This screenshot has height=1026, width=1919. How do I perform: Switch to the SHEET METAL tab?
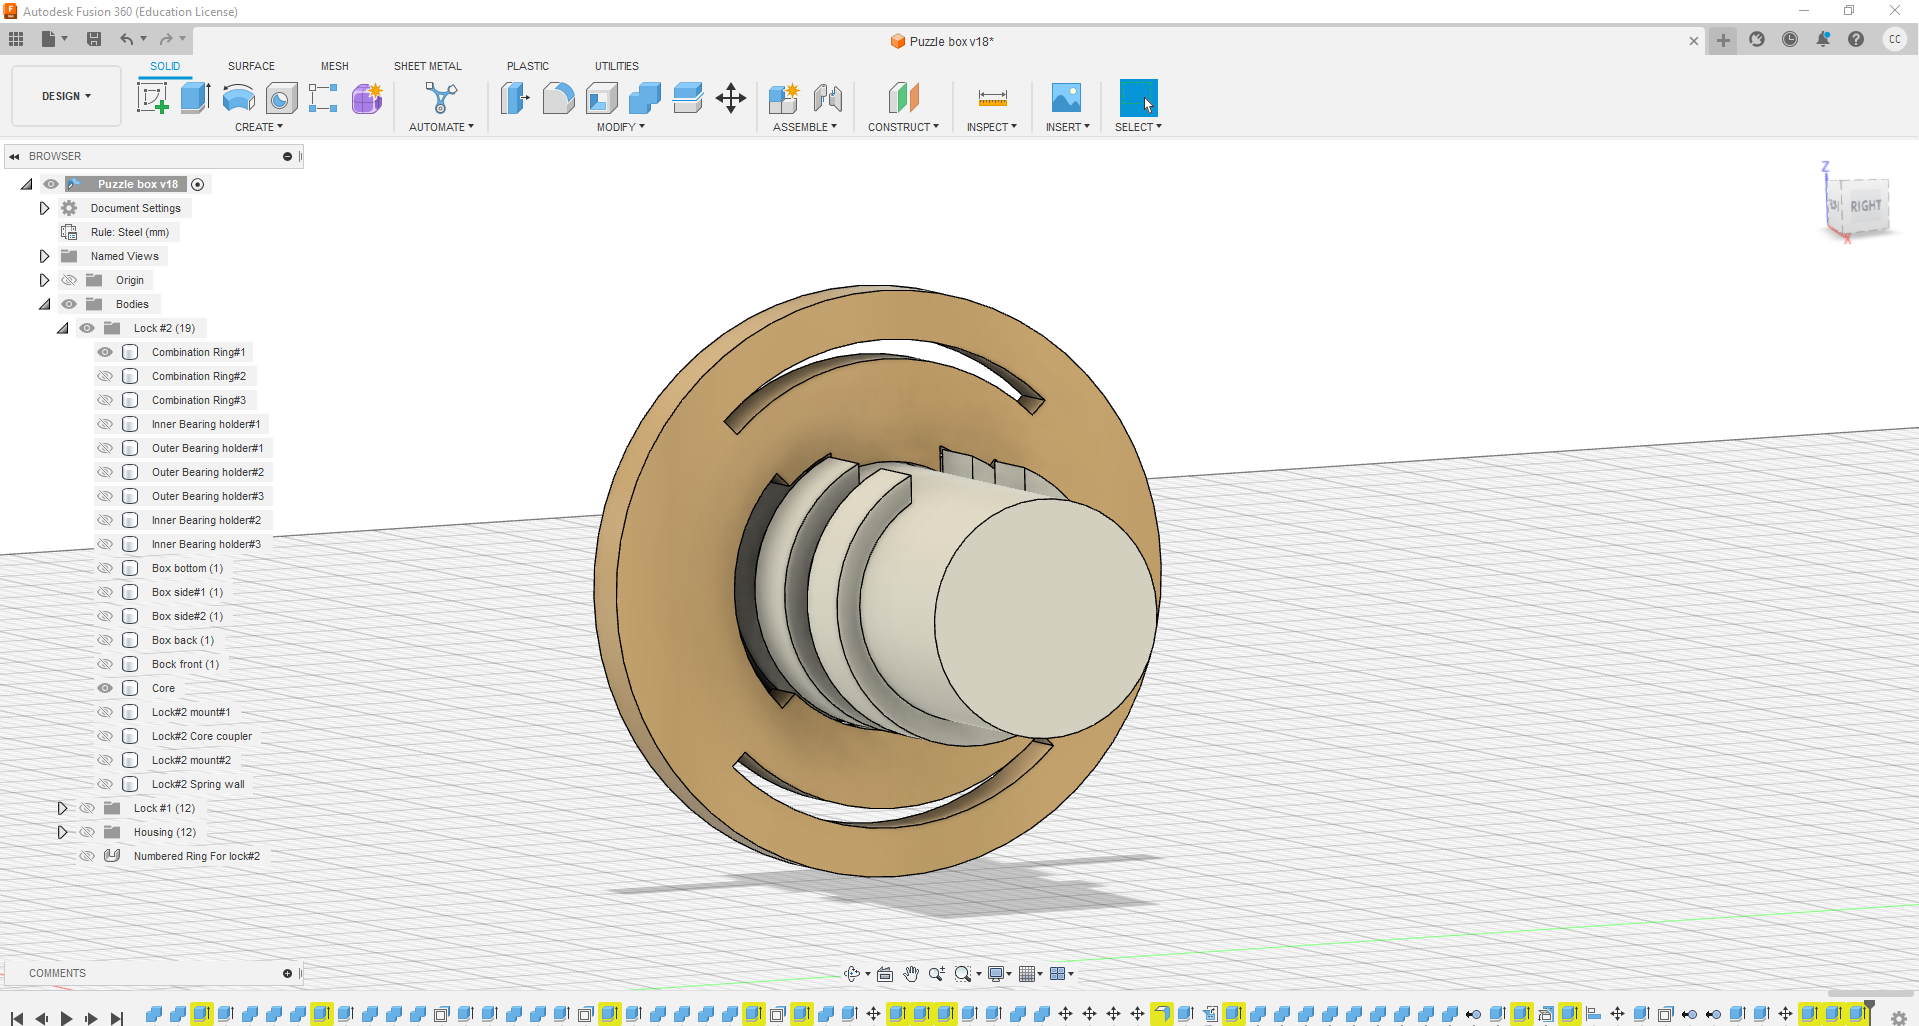click(x=428, y=66)
